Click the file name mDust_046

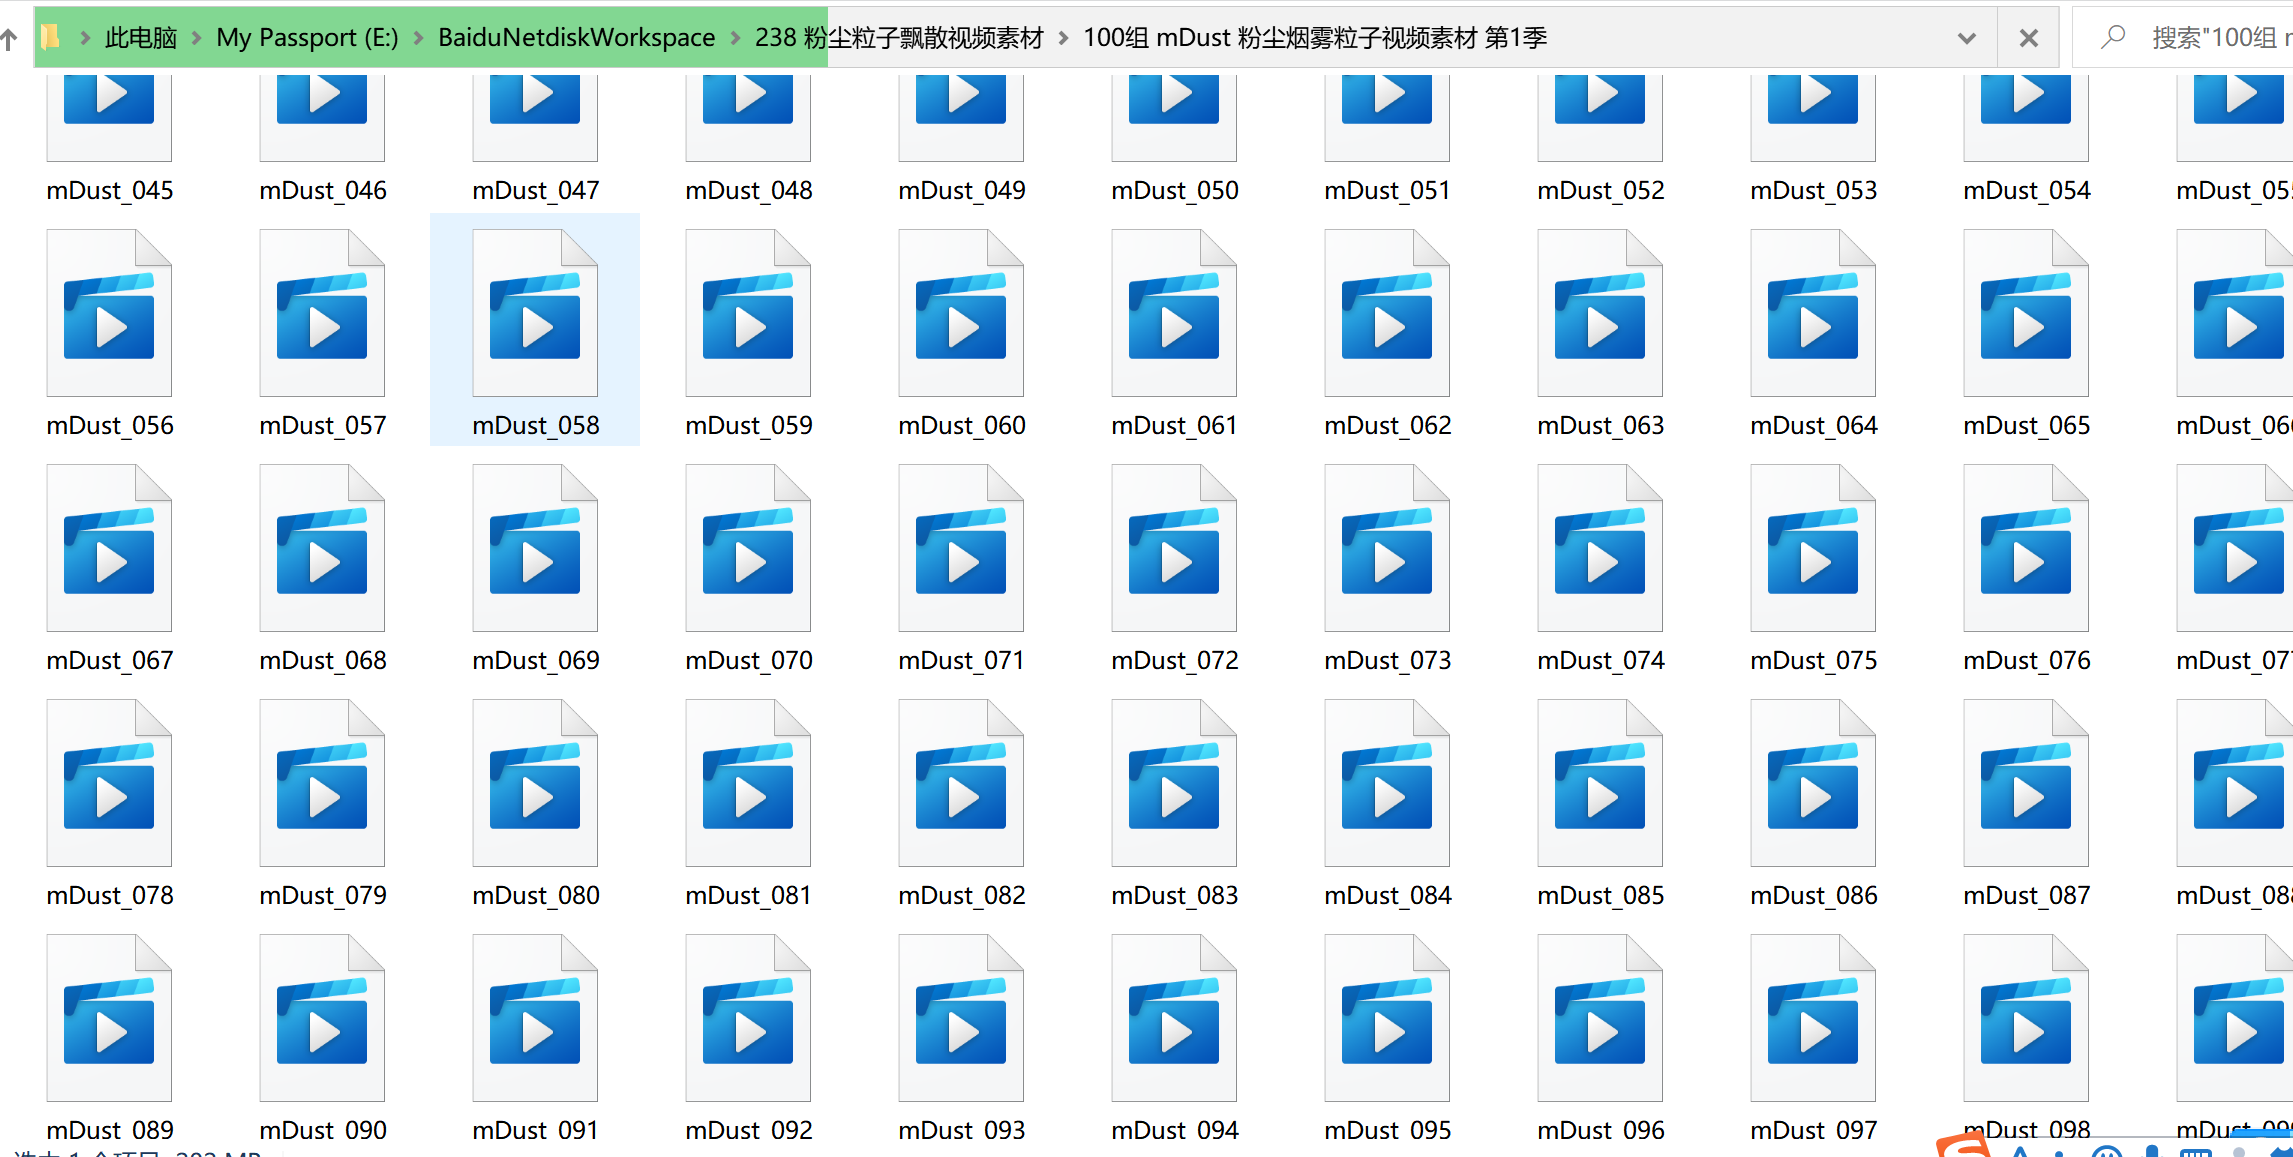[x=323, y=190]
